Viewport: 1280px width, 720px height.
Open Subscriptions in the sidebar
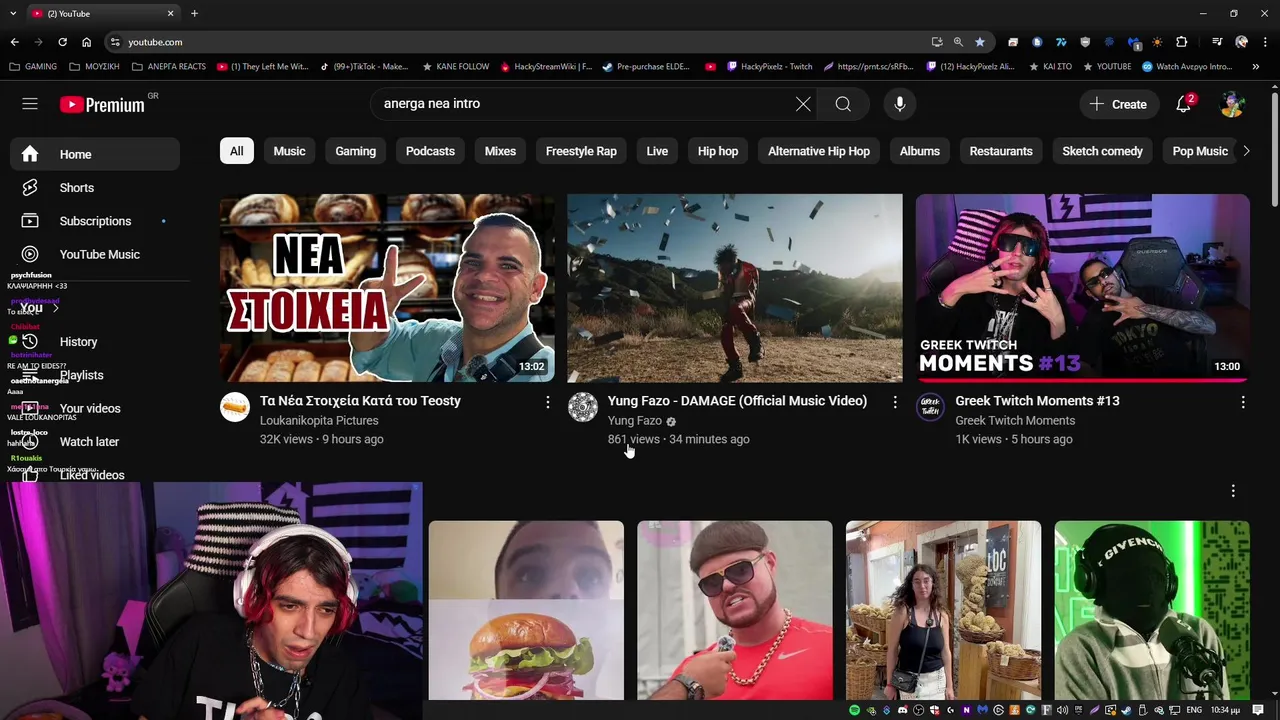[95, 221]
